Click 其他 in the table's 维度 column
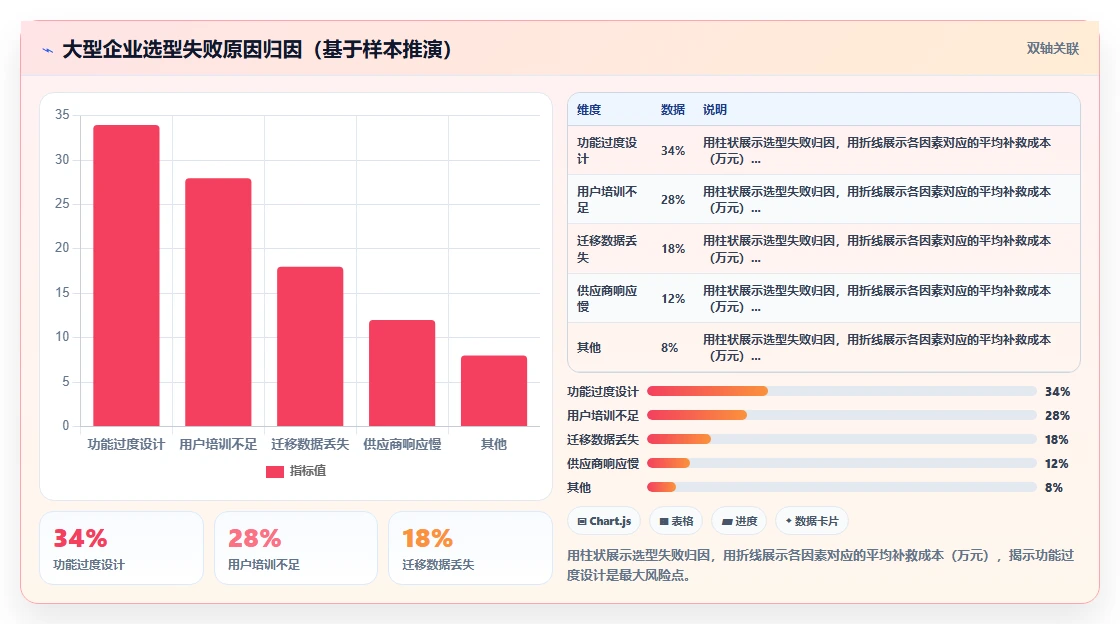This screenshot has width=1120, height=624. pos(589,348)
